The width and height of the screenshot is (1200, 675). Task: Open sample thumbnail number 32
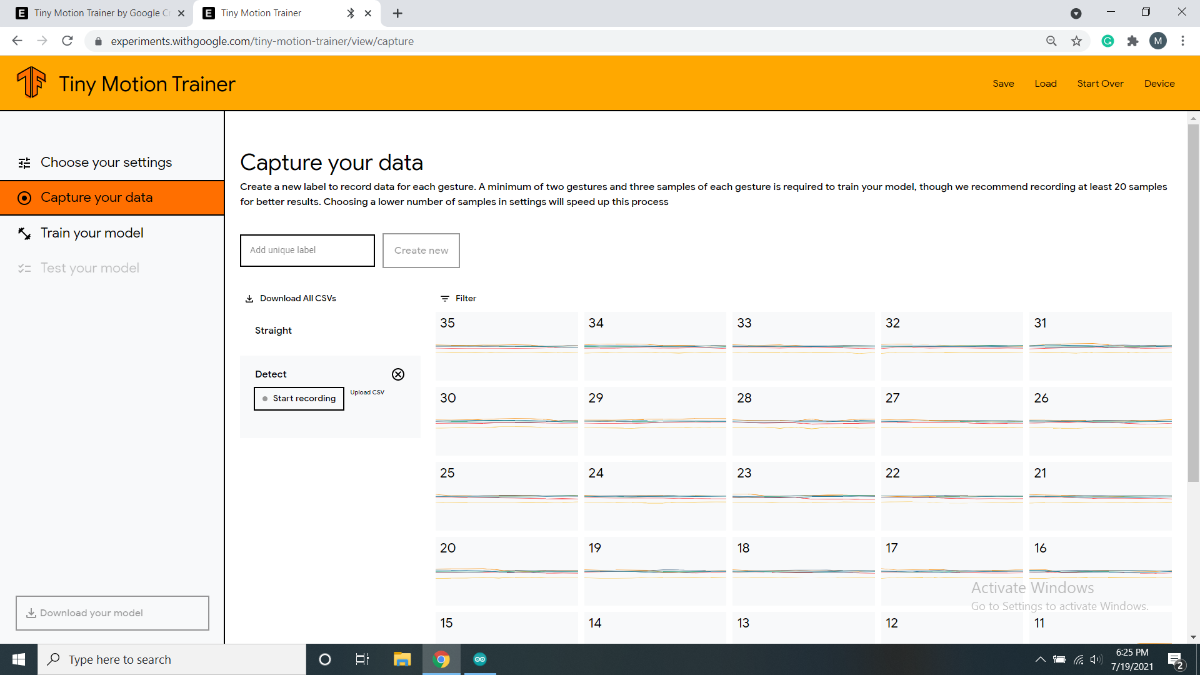tap(952, 346)
